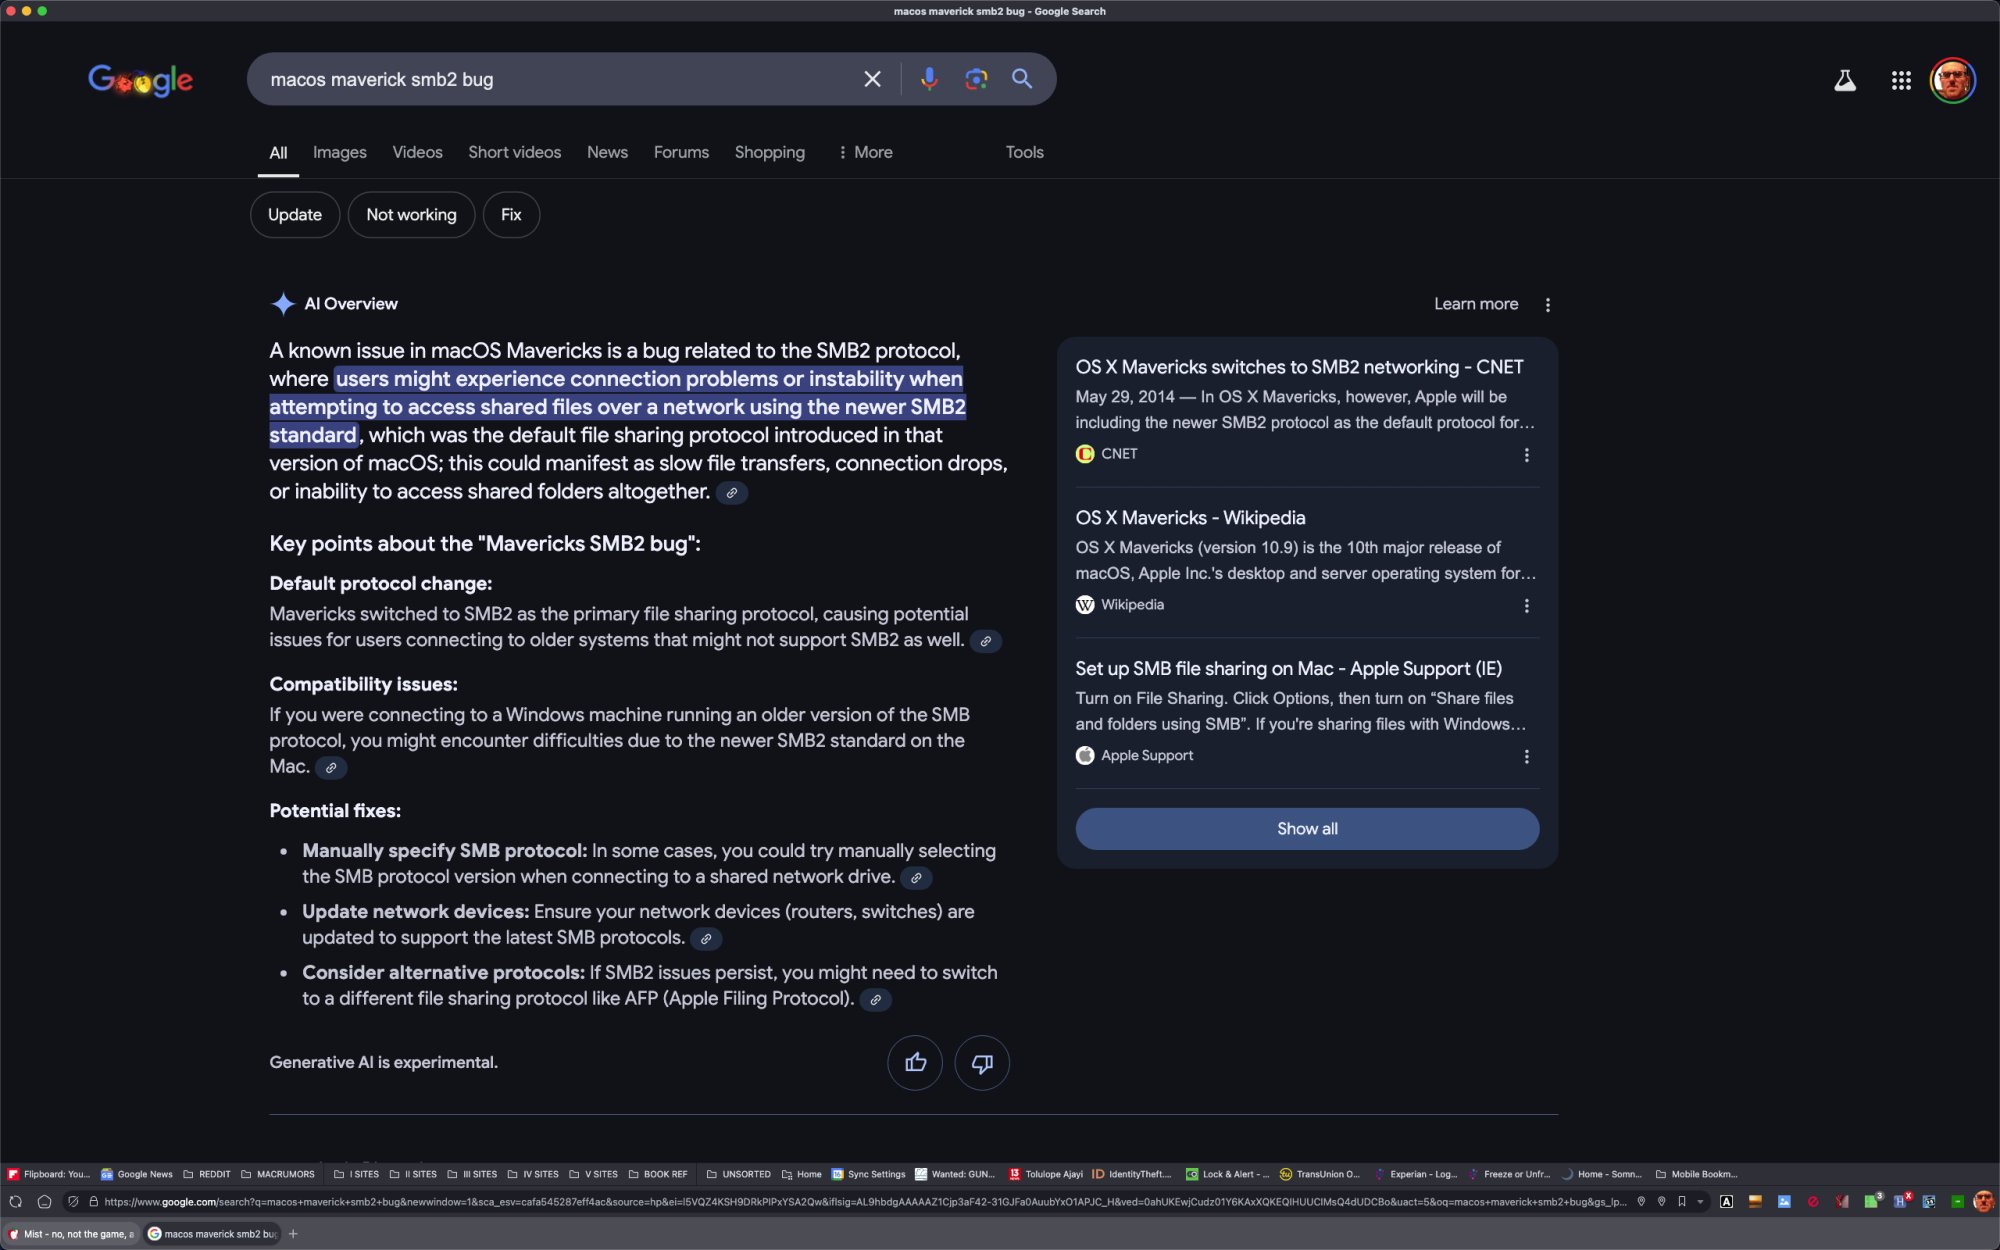Click the thumbs down feedback icon
2000x1250 pixels.
point(981,1063)
